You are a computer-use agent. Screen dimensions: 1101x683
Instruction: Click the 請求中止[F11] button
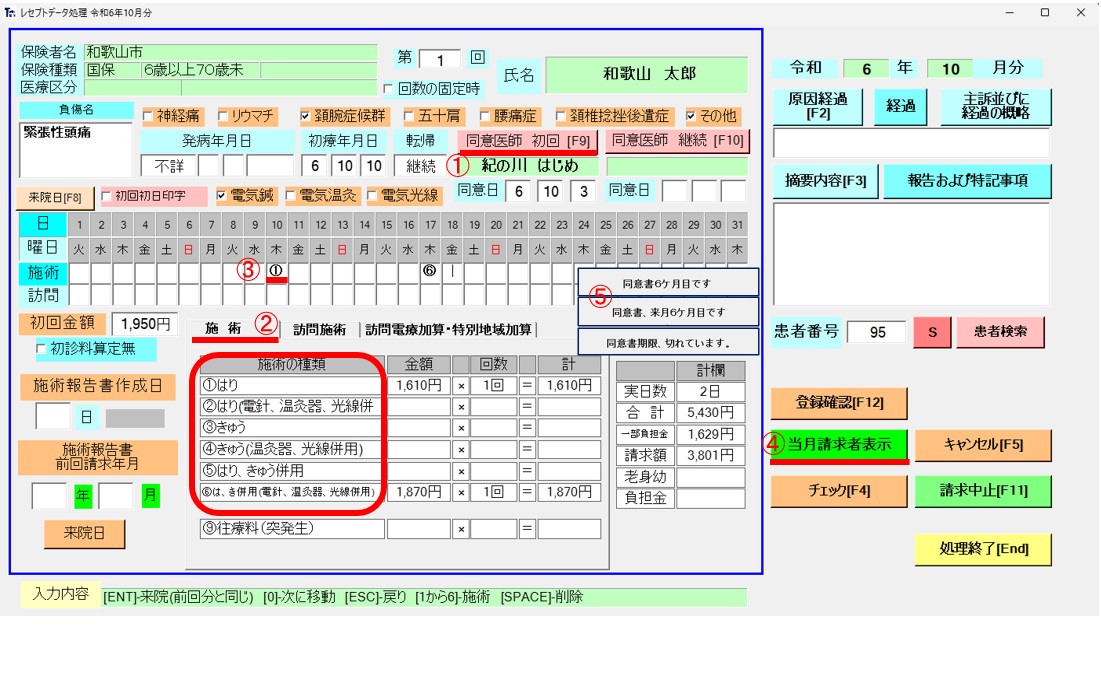coord(984,491)
